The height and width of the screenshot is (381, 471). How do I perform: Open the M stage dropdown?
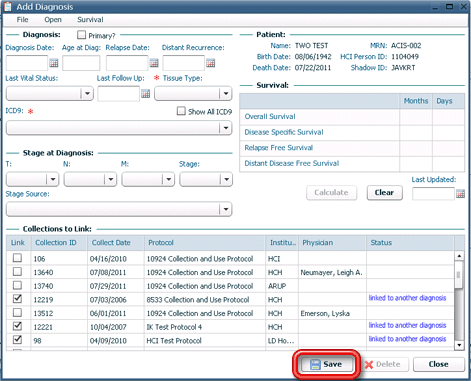[x=169, y=180]
